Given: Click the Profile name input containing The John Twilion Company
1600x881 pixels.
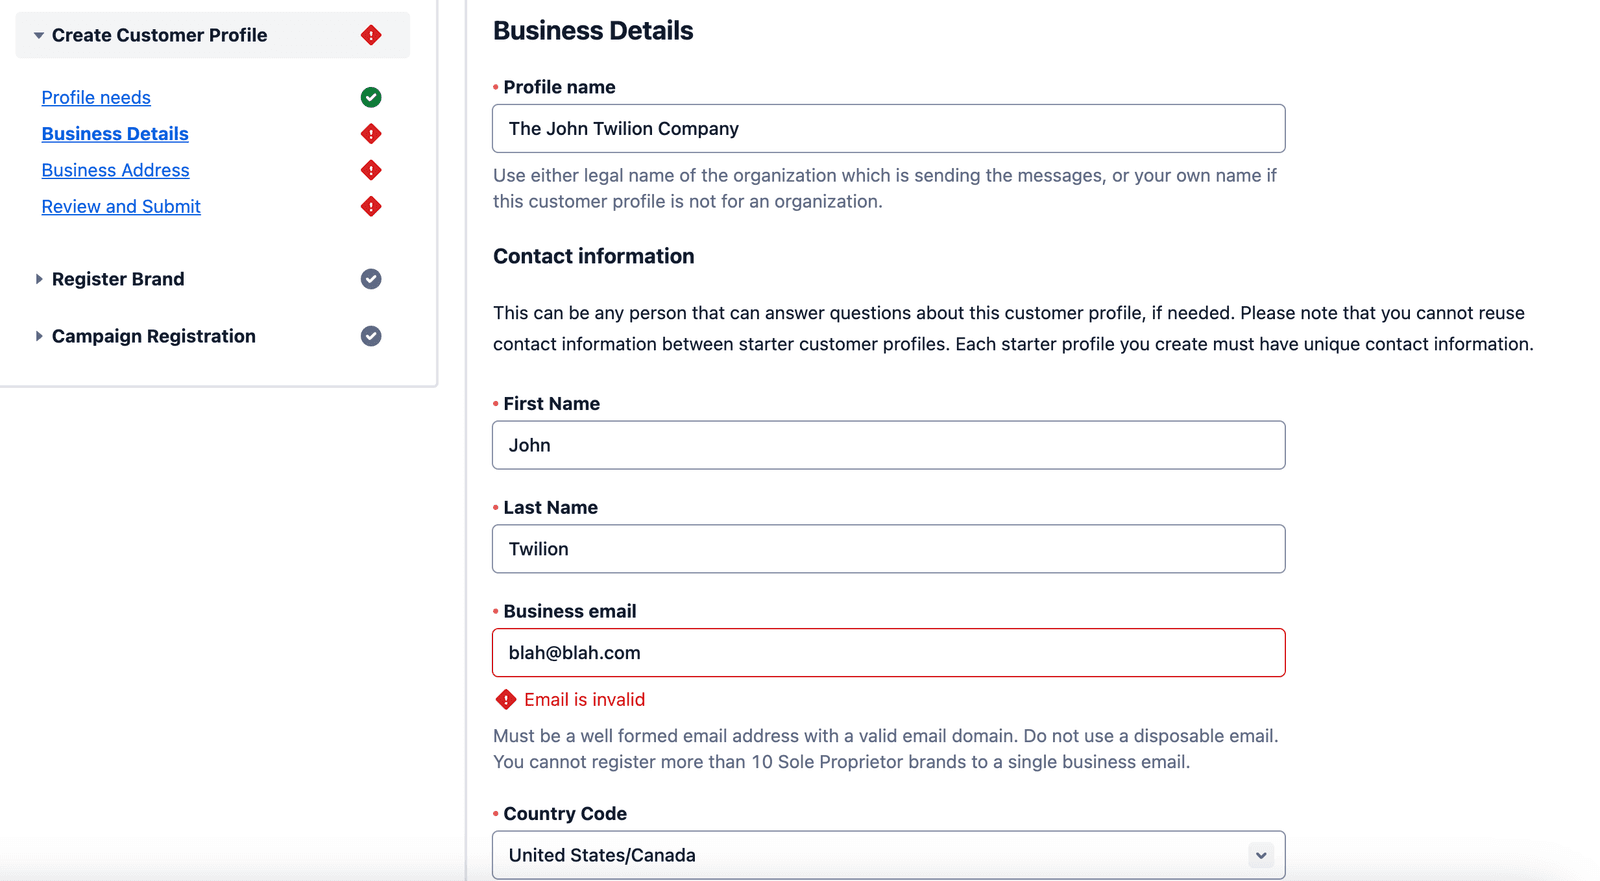Looking at the screenshot, I should click(x=888, y=128).
